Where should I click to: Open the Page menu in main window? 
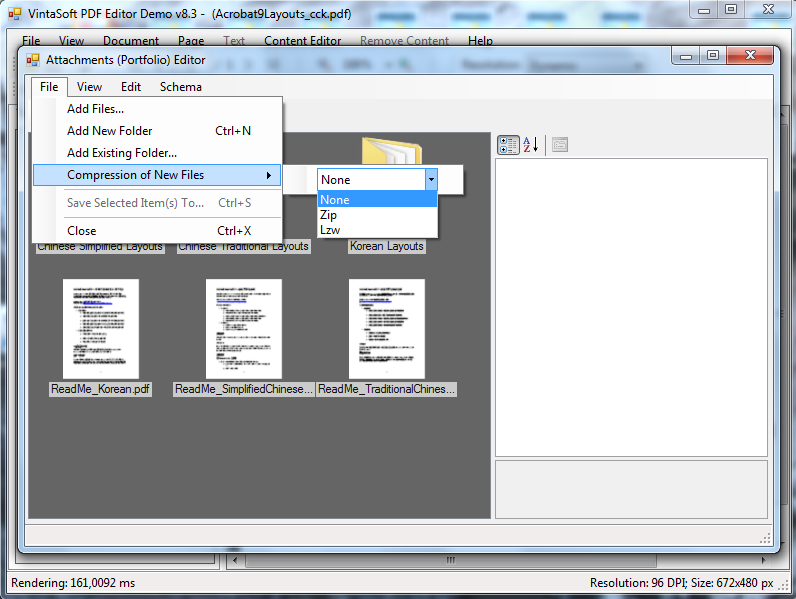click(x=191, y=41)
